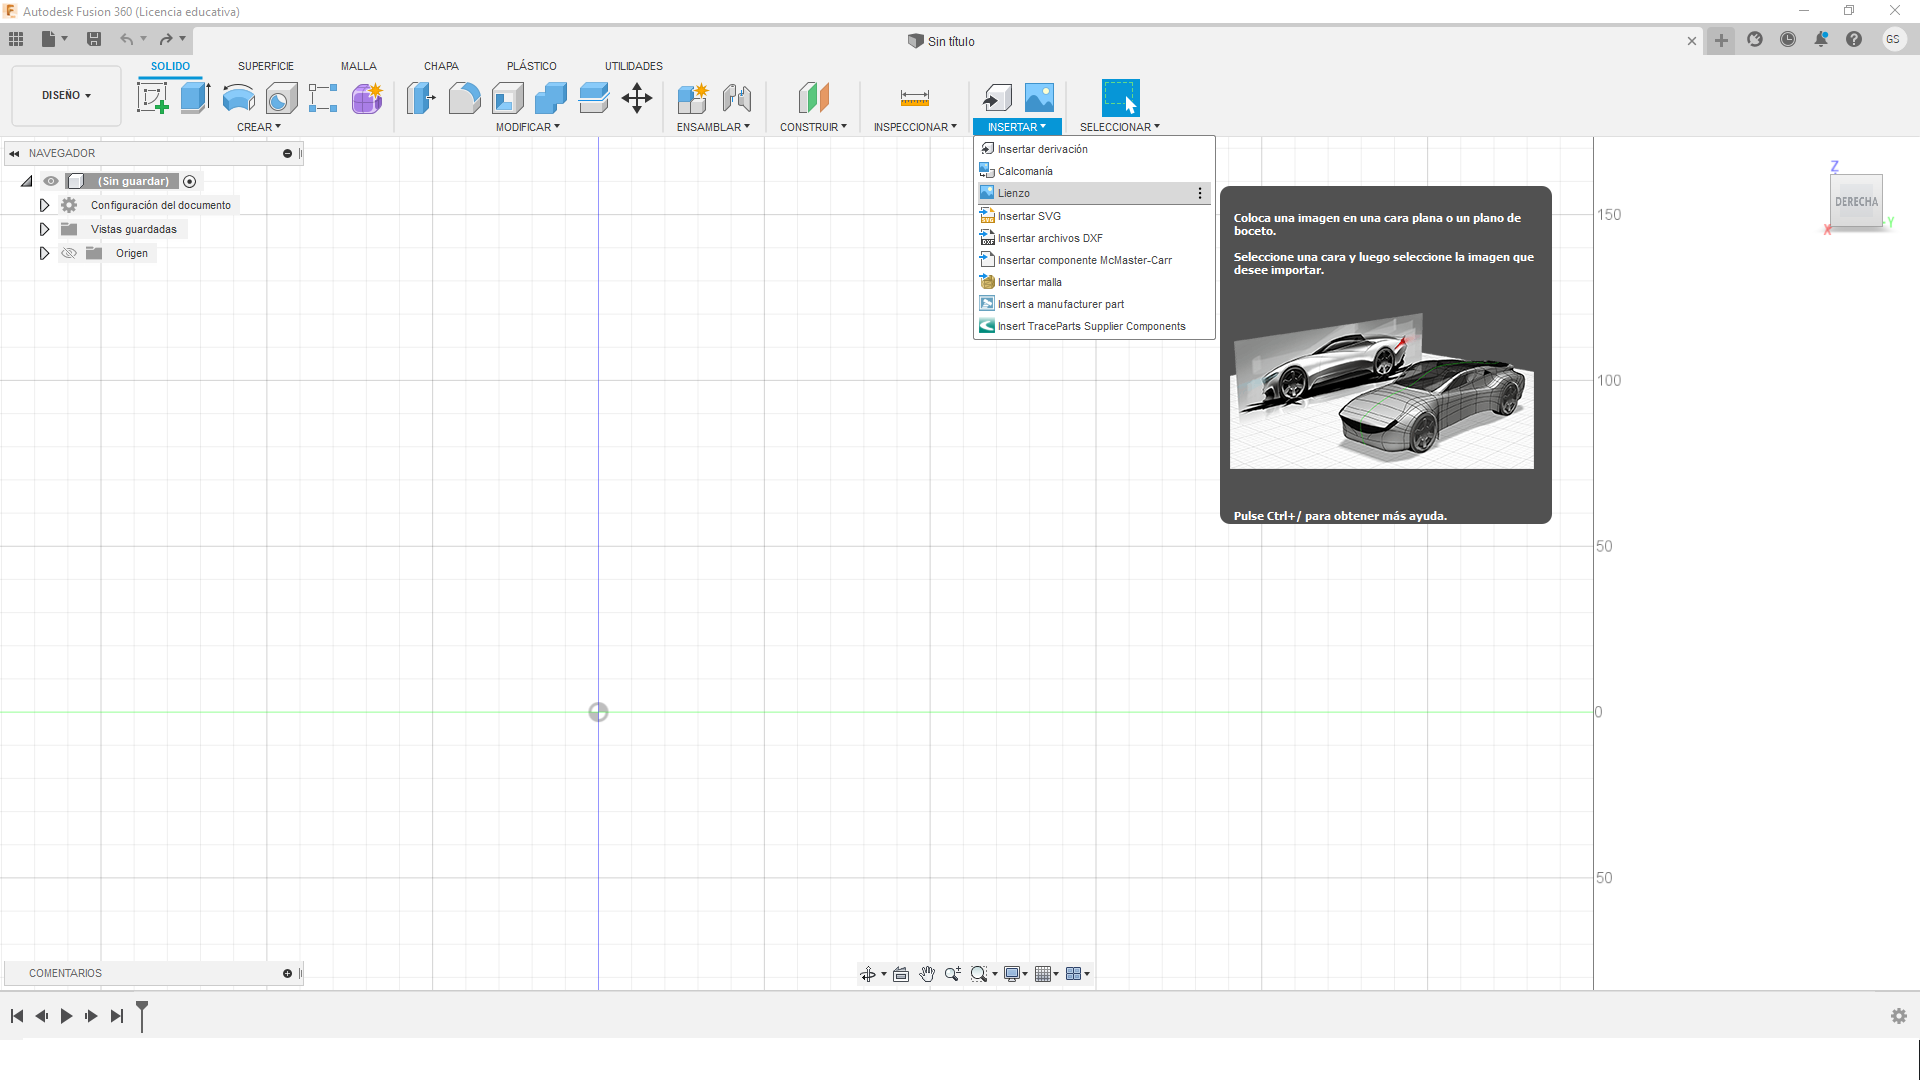Image resolution: width=1920 pixels, height=1080 pixels.
Task: Select Insertar SVG from the menu
Action: point(1029,216)
